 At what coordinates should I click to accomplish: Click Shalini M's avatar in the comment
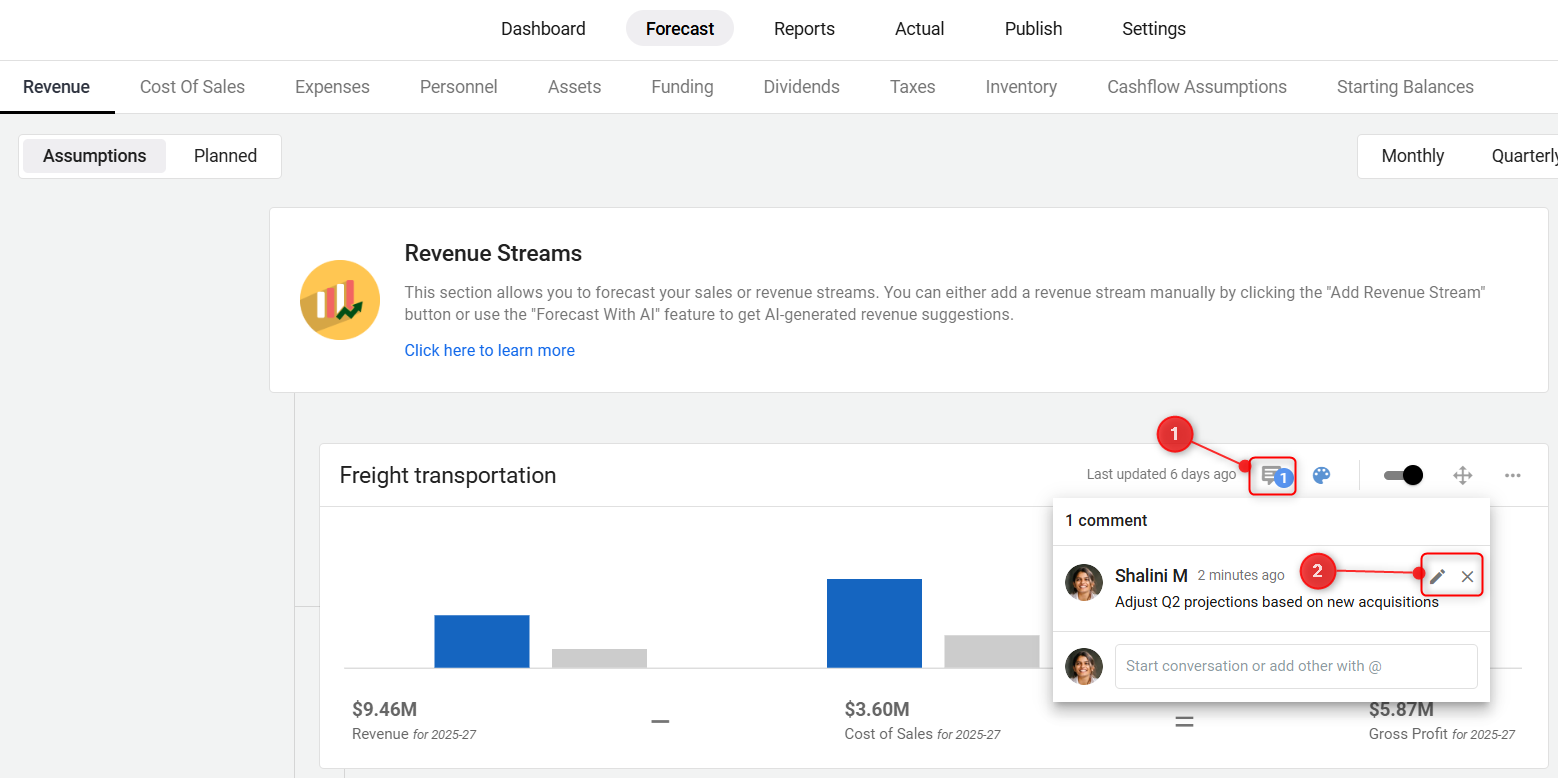click(x=1084, y=582)
